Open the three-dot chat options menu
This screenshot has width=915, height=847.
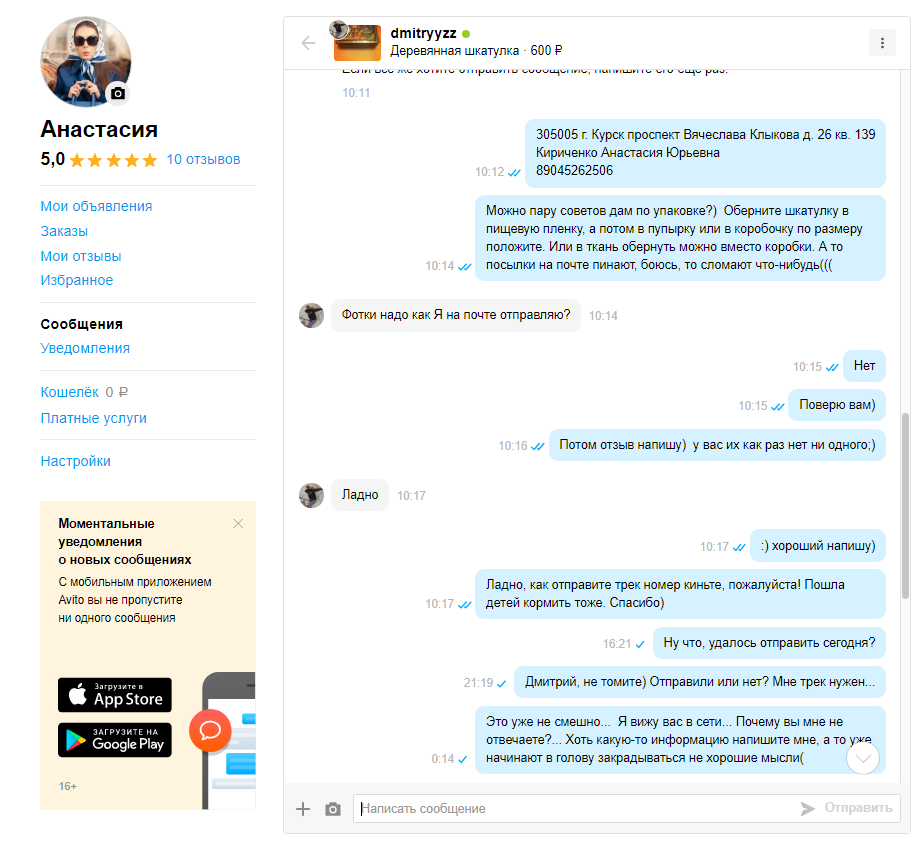click(x=882, y=43)
